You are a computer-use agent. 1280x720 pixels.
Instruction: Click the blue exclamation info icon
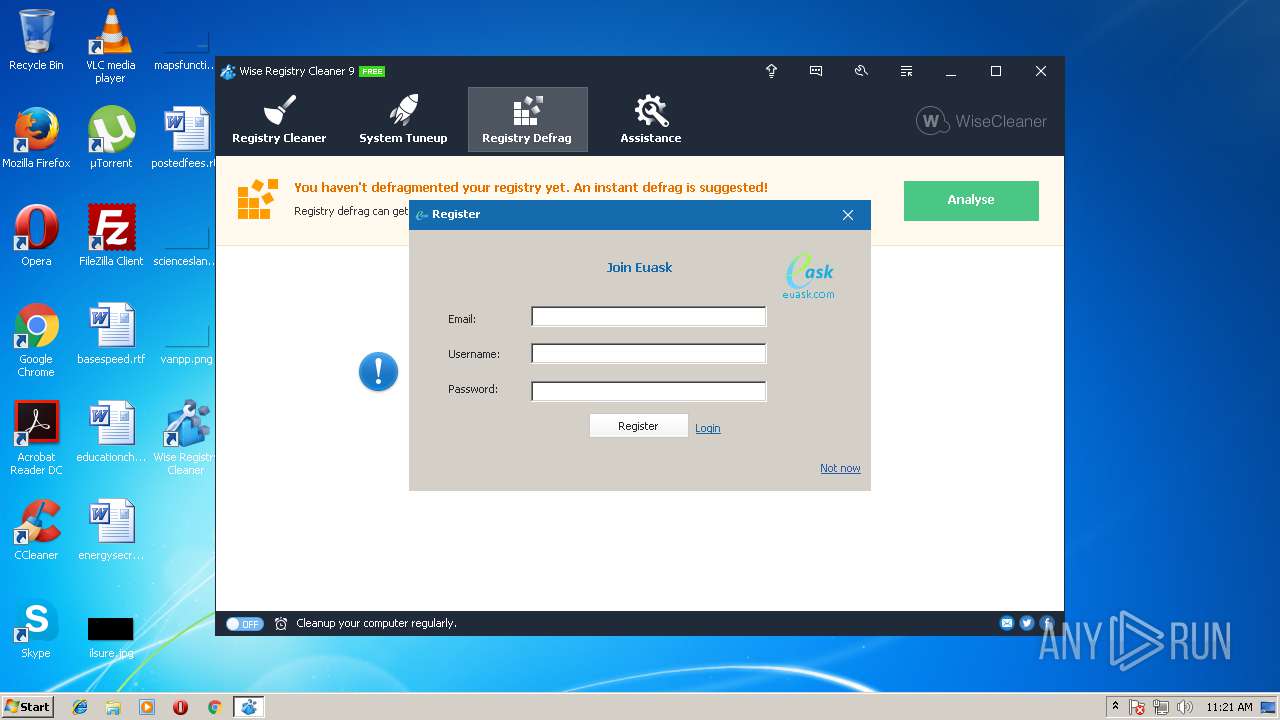click(378, 372)
